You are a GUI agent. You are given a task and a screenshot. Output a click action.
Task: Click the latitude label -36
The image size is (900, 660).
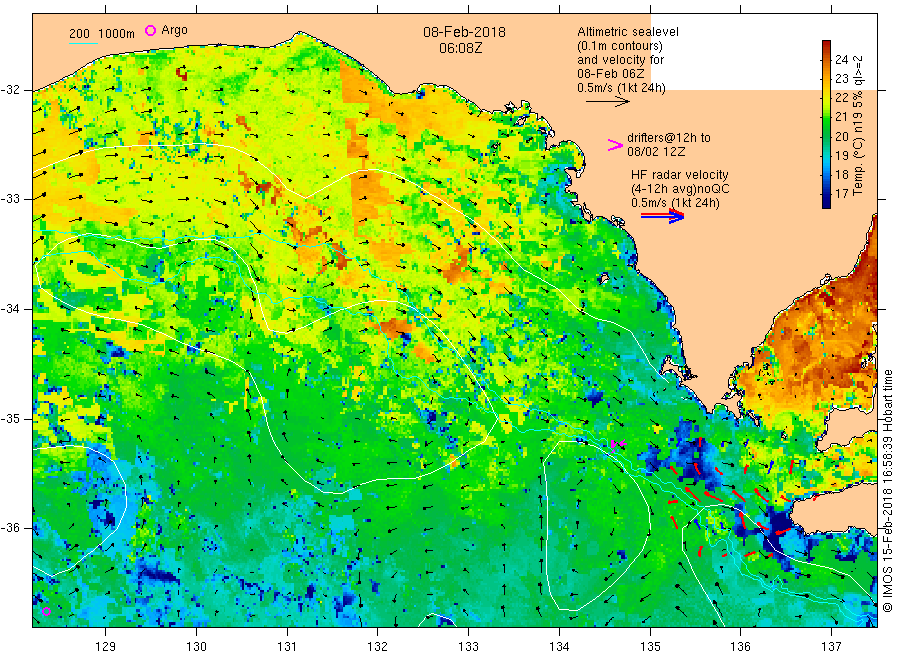pyautogui.click(x=10, y=528)
